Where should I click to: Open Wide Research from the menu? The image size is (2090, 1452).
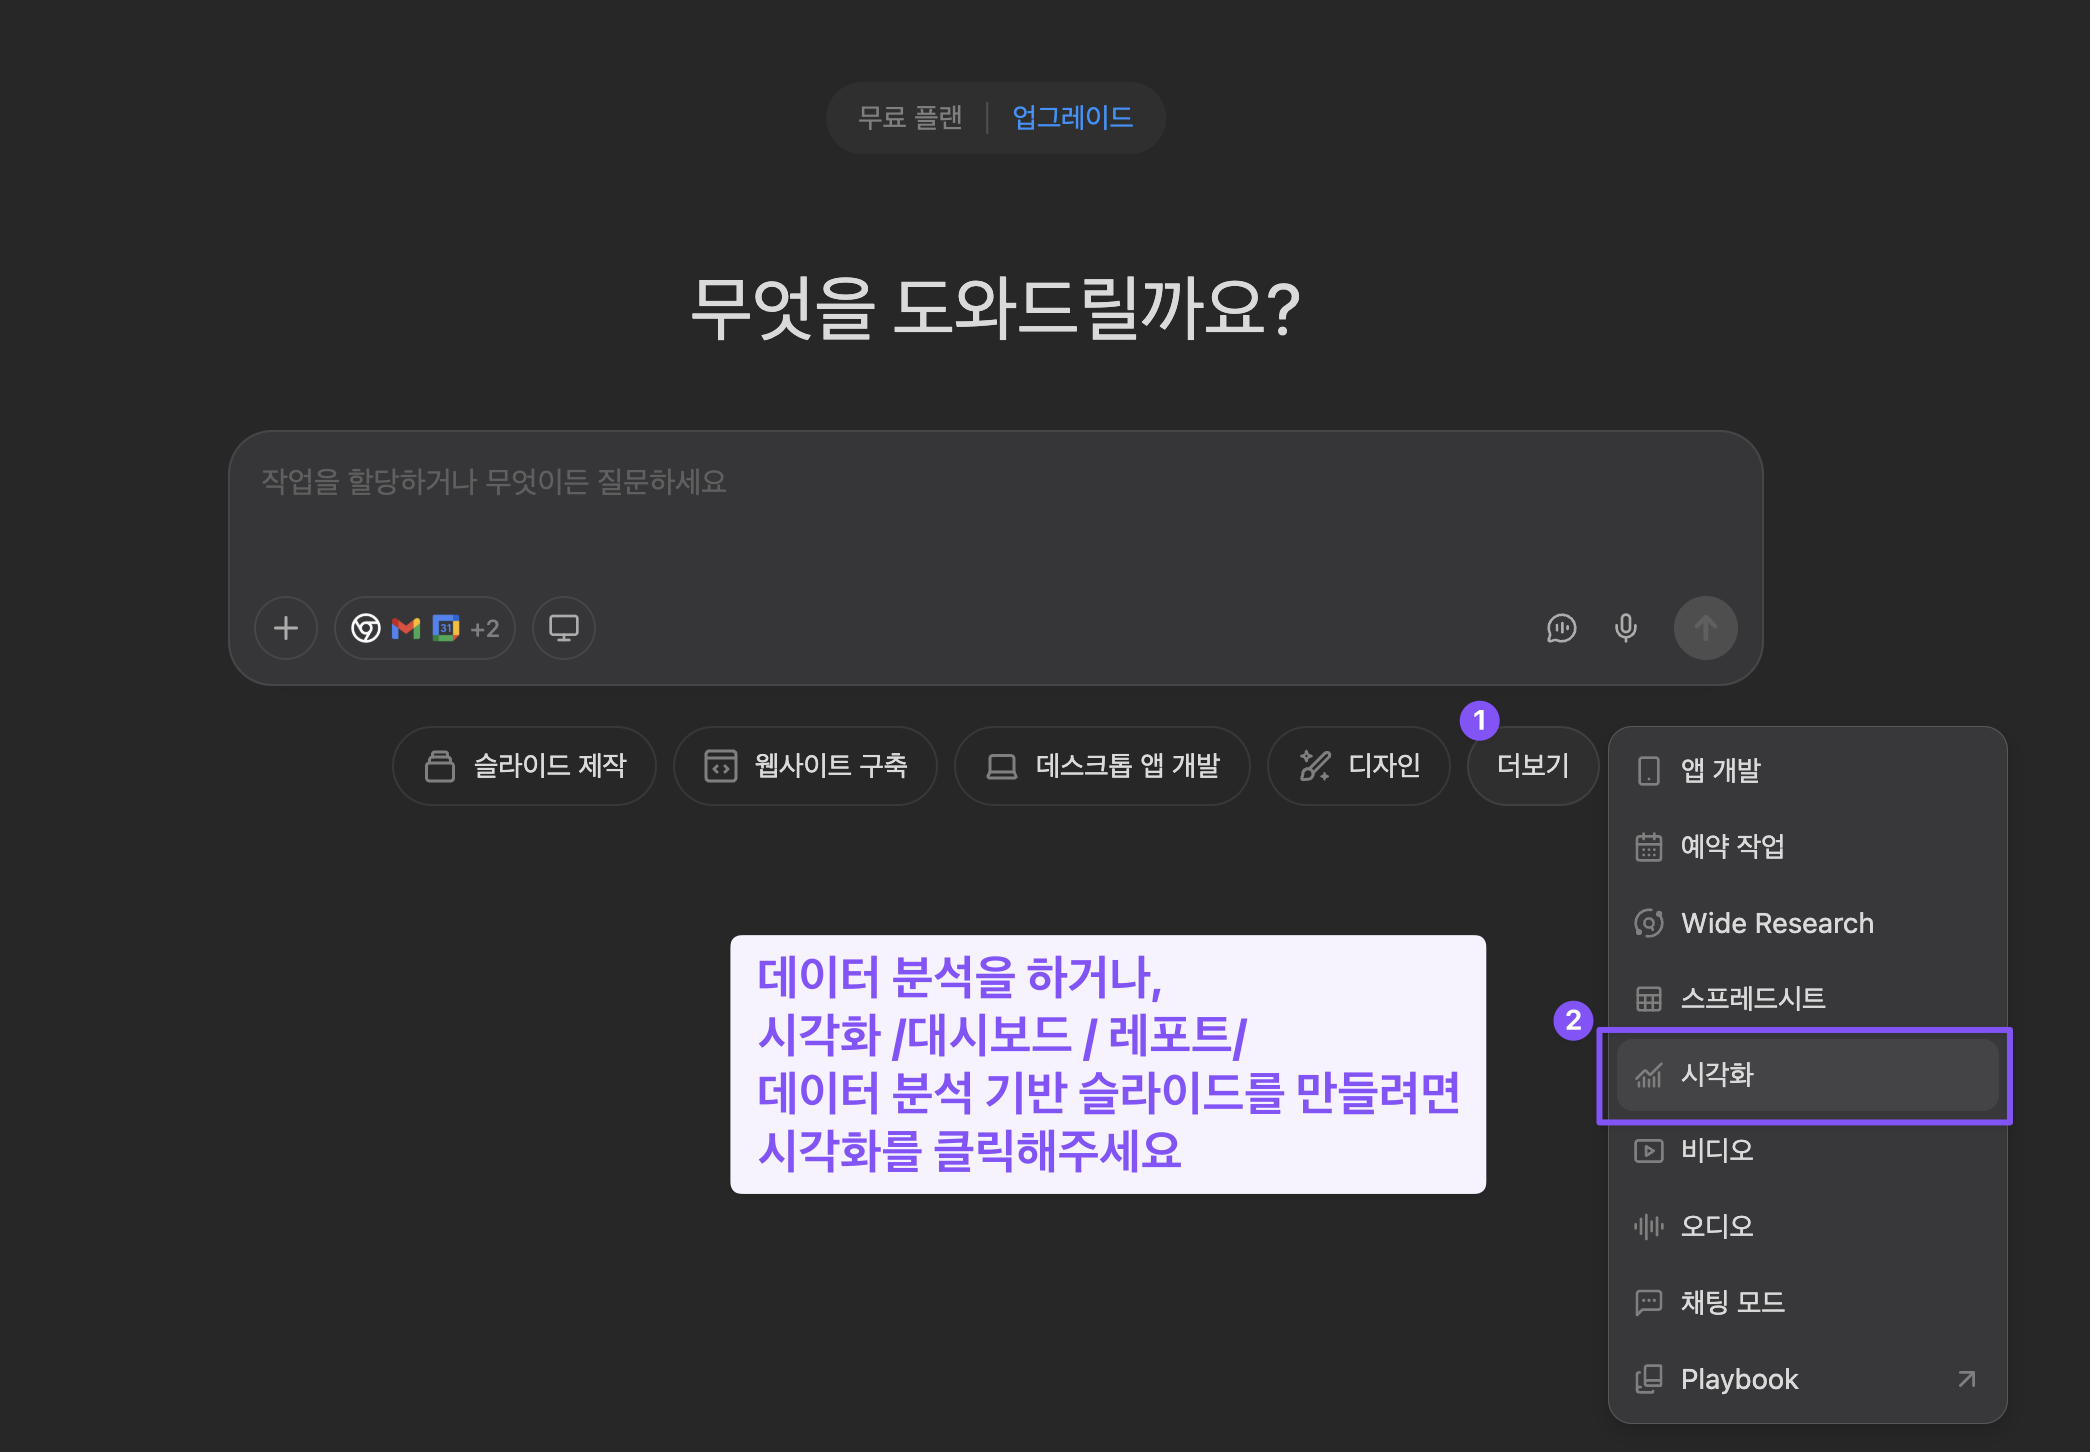(1777, 923)
